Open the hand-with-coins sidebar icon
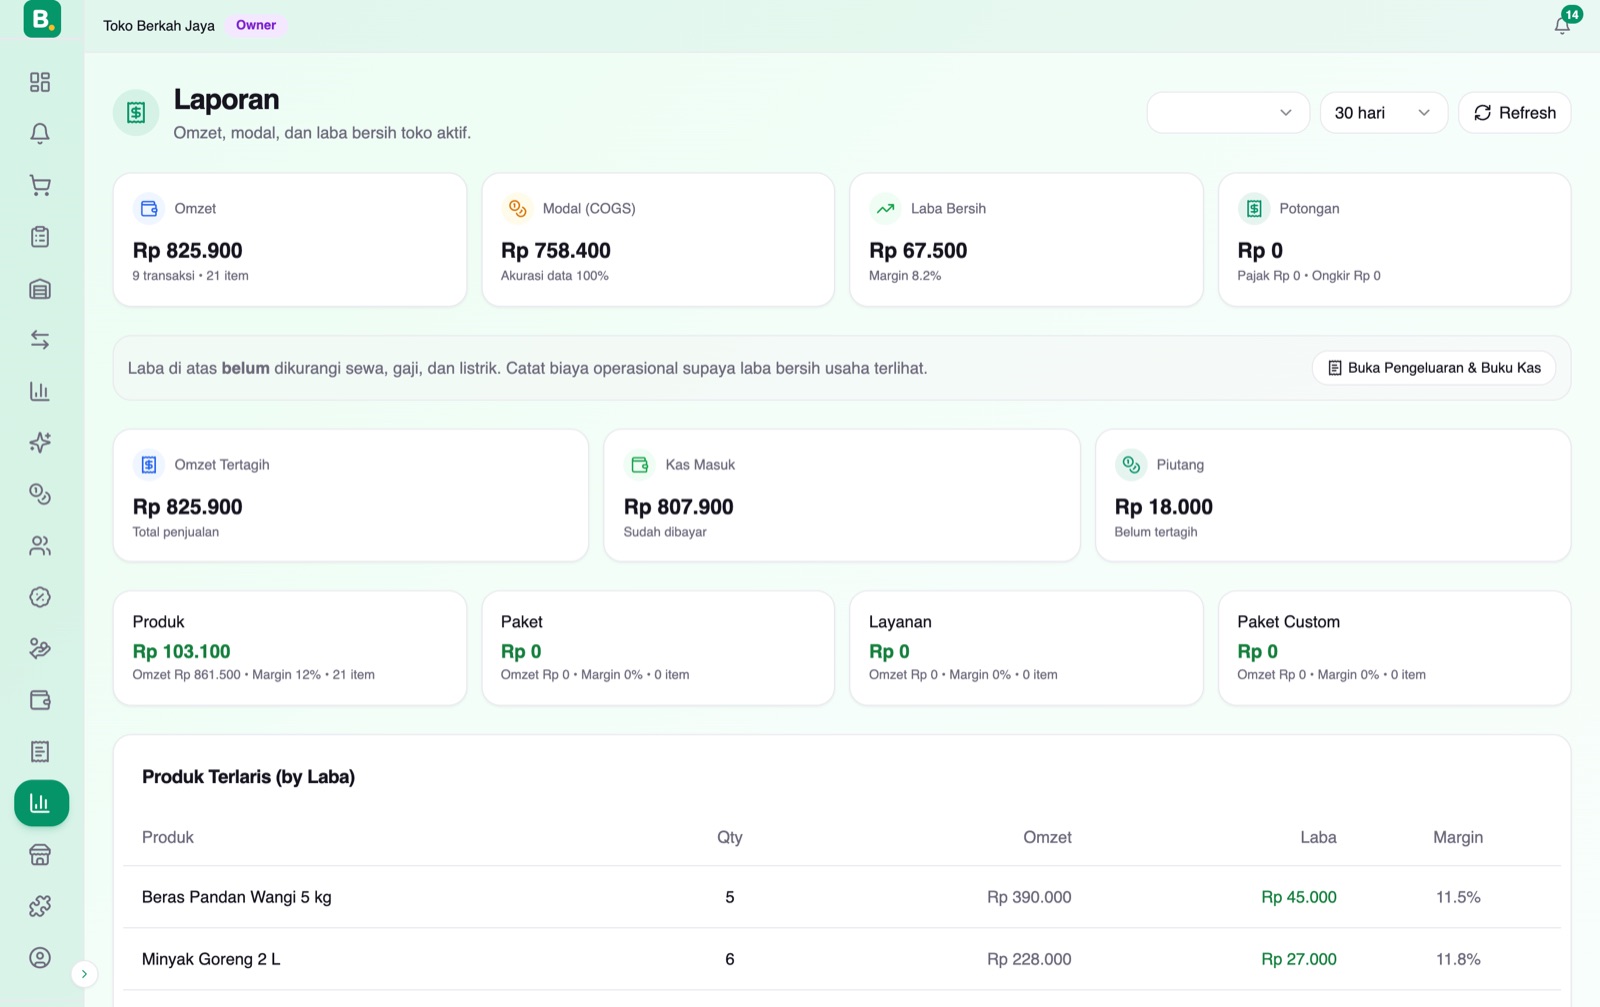The height and width of the screenshot is (1007, 1600). tap(40, 649)
